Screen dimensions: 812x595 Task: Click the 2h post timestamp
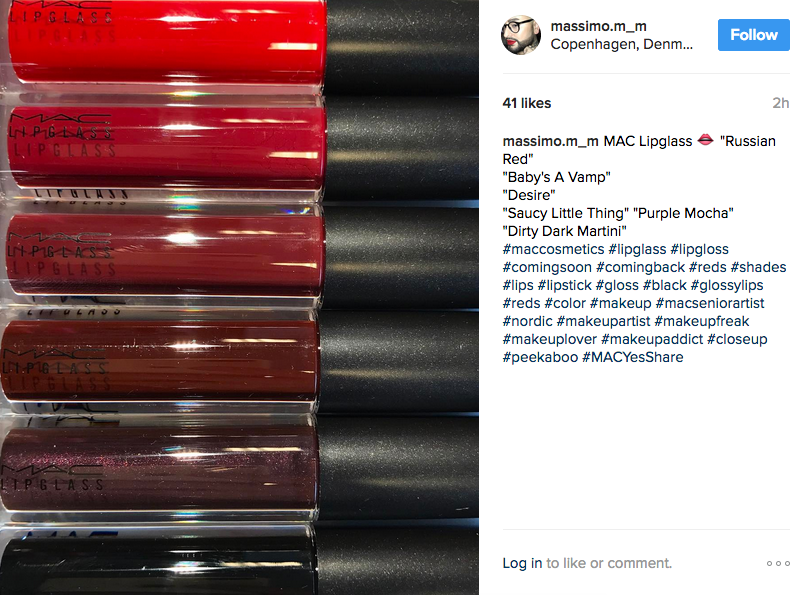point(780,103)
